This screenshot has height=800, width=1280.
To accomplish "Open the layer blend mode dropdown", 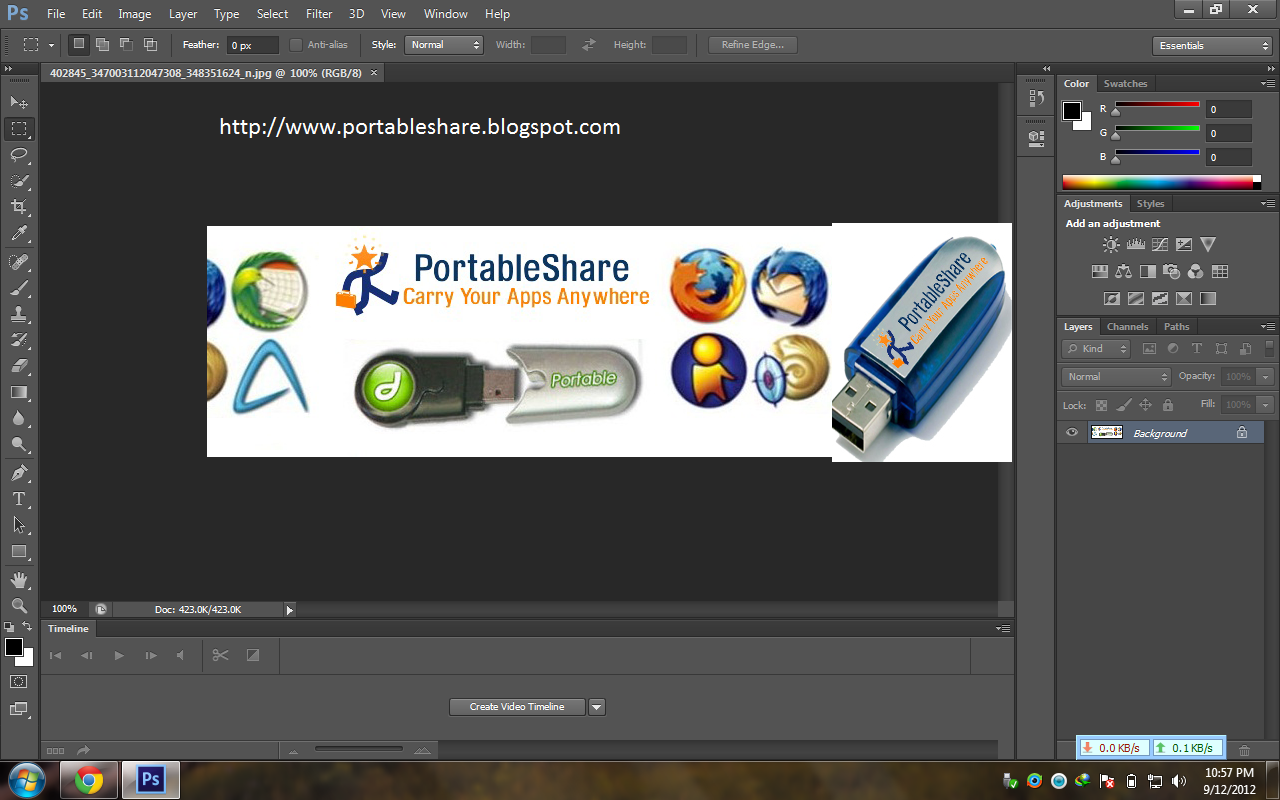I will coord(1116,377).
